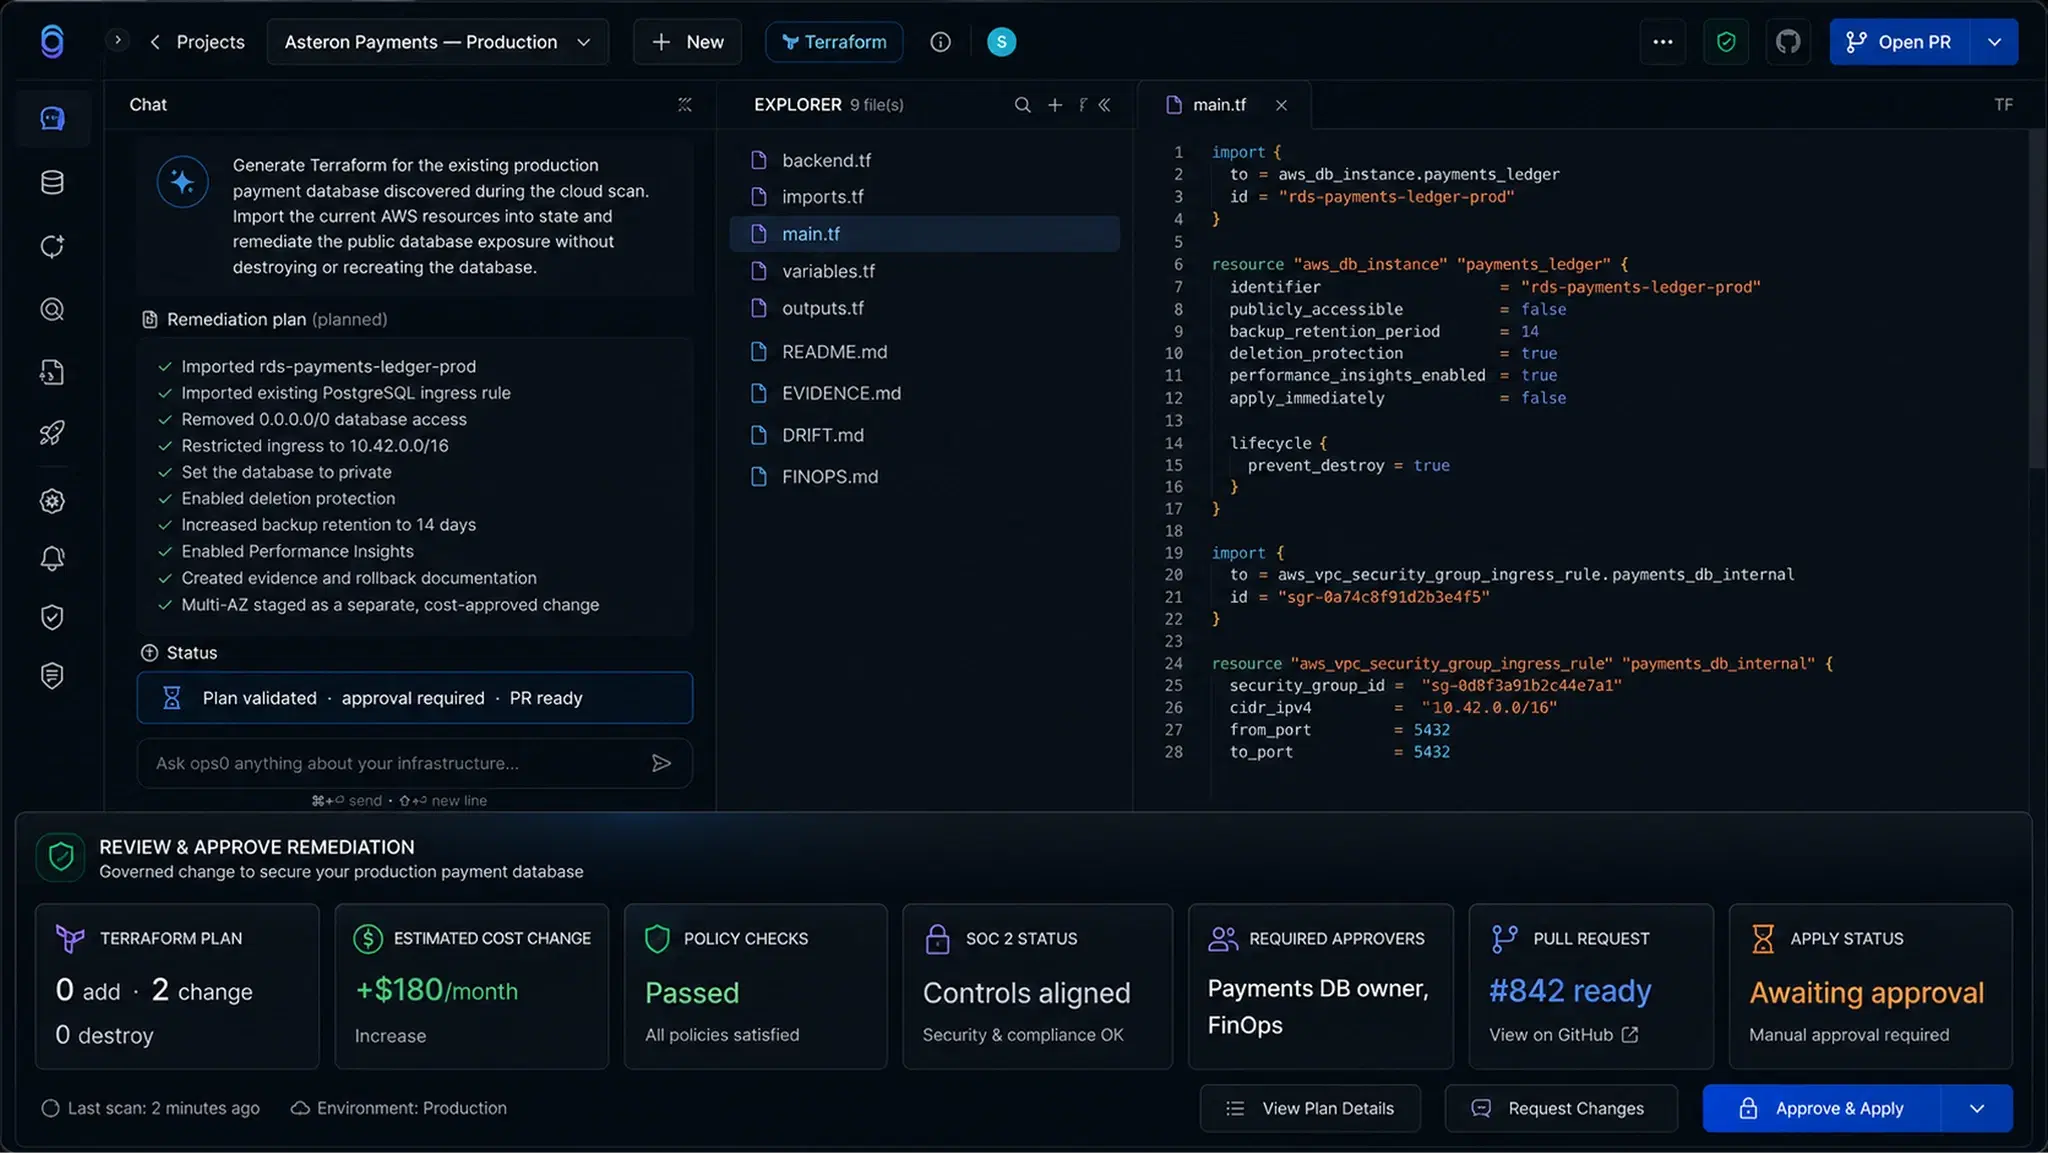Click the S user avatar
Viewport: 2048px width, 1153px height.
click(x=1001, y=42)
